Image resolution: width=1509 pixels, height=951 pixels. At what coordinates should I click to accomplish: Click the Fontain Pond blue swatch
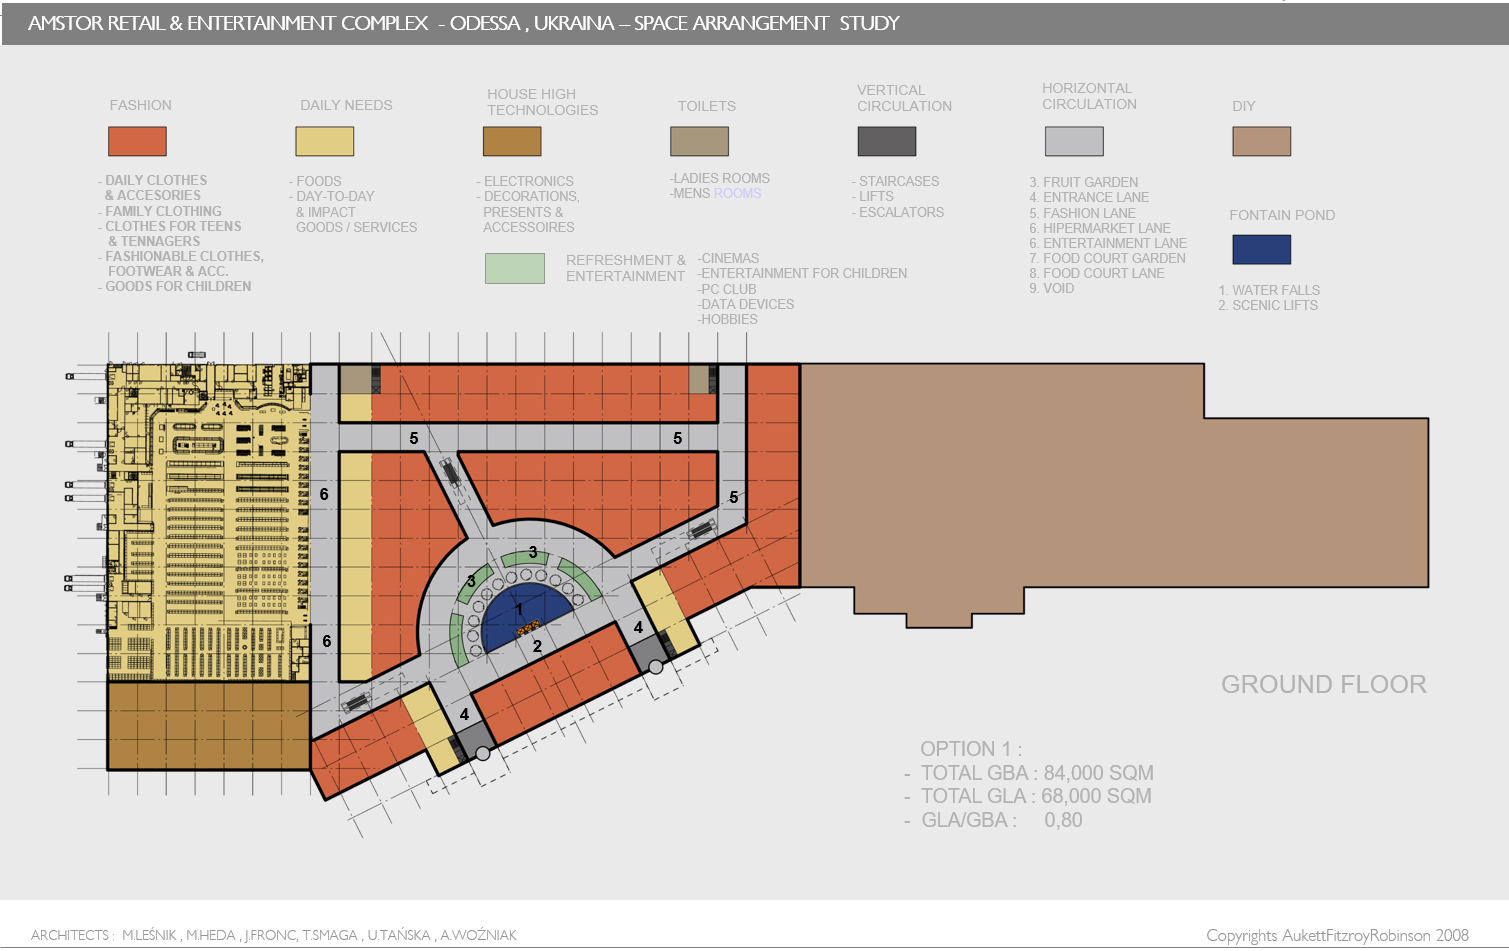tap(1262, 249)
